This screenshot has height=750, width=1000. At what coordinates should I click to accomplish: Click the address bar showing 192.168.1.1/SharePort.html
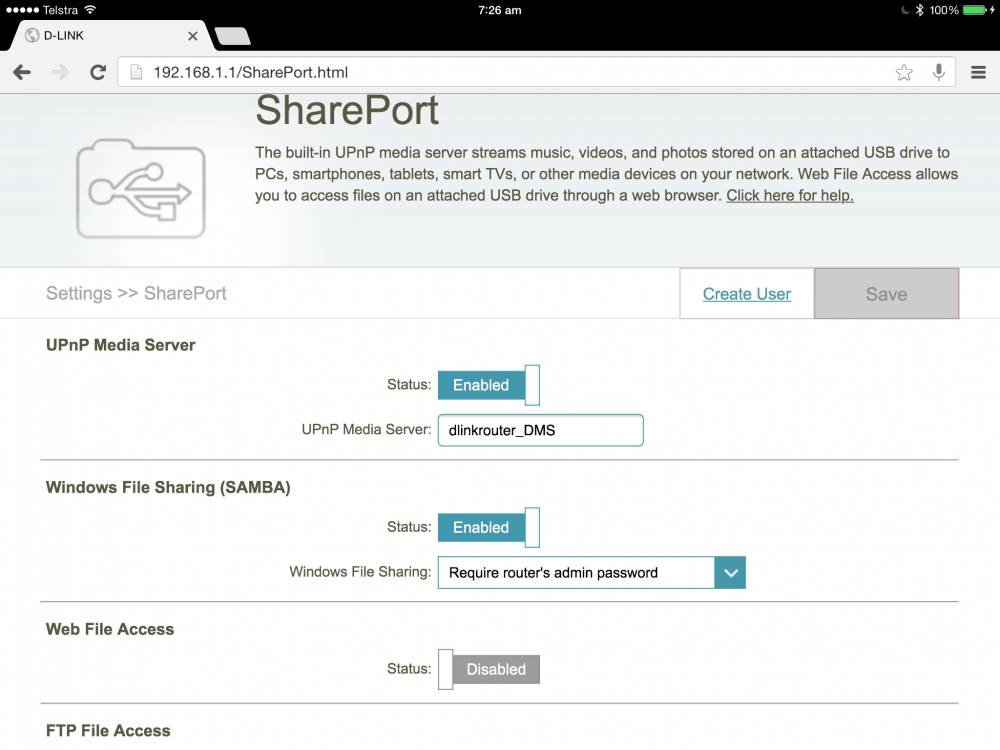point(536,72)
